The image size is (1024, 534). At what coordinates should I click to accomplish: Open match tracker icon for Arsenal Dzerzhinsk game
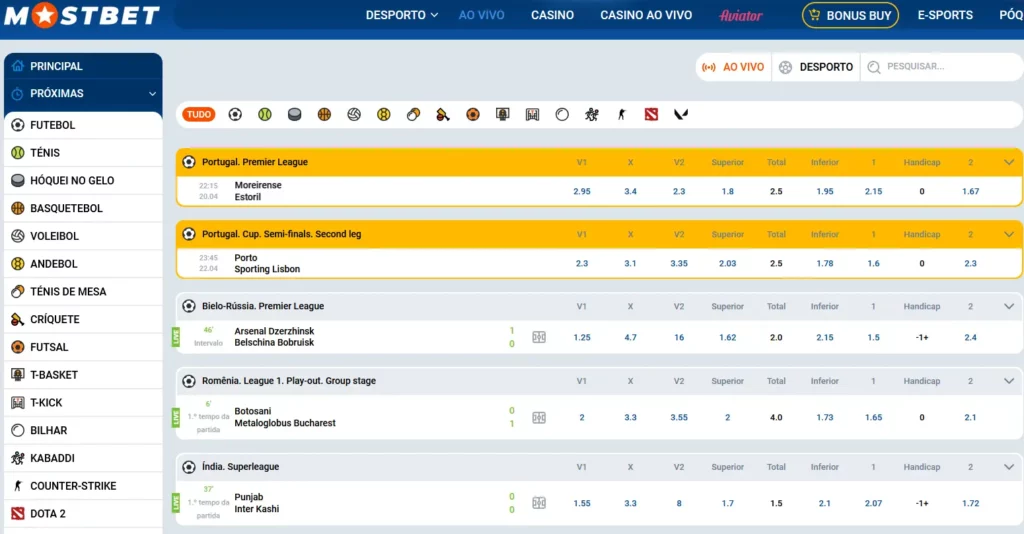(x=539, y=338)
